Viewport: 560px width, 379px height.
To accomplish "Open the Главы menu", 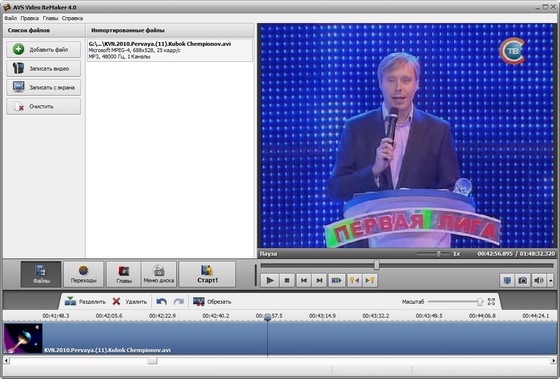I will tap(50, 18).
